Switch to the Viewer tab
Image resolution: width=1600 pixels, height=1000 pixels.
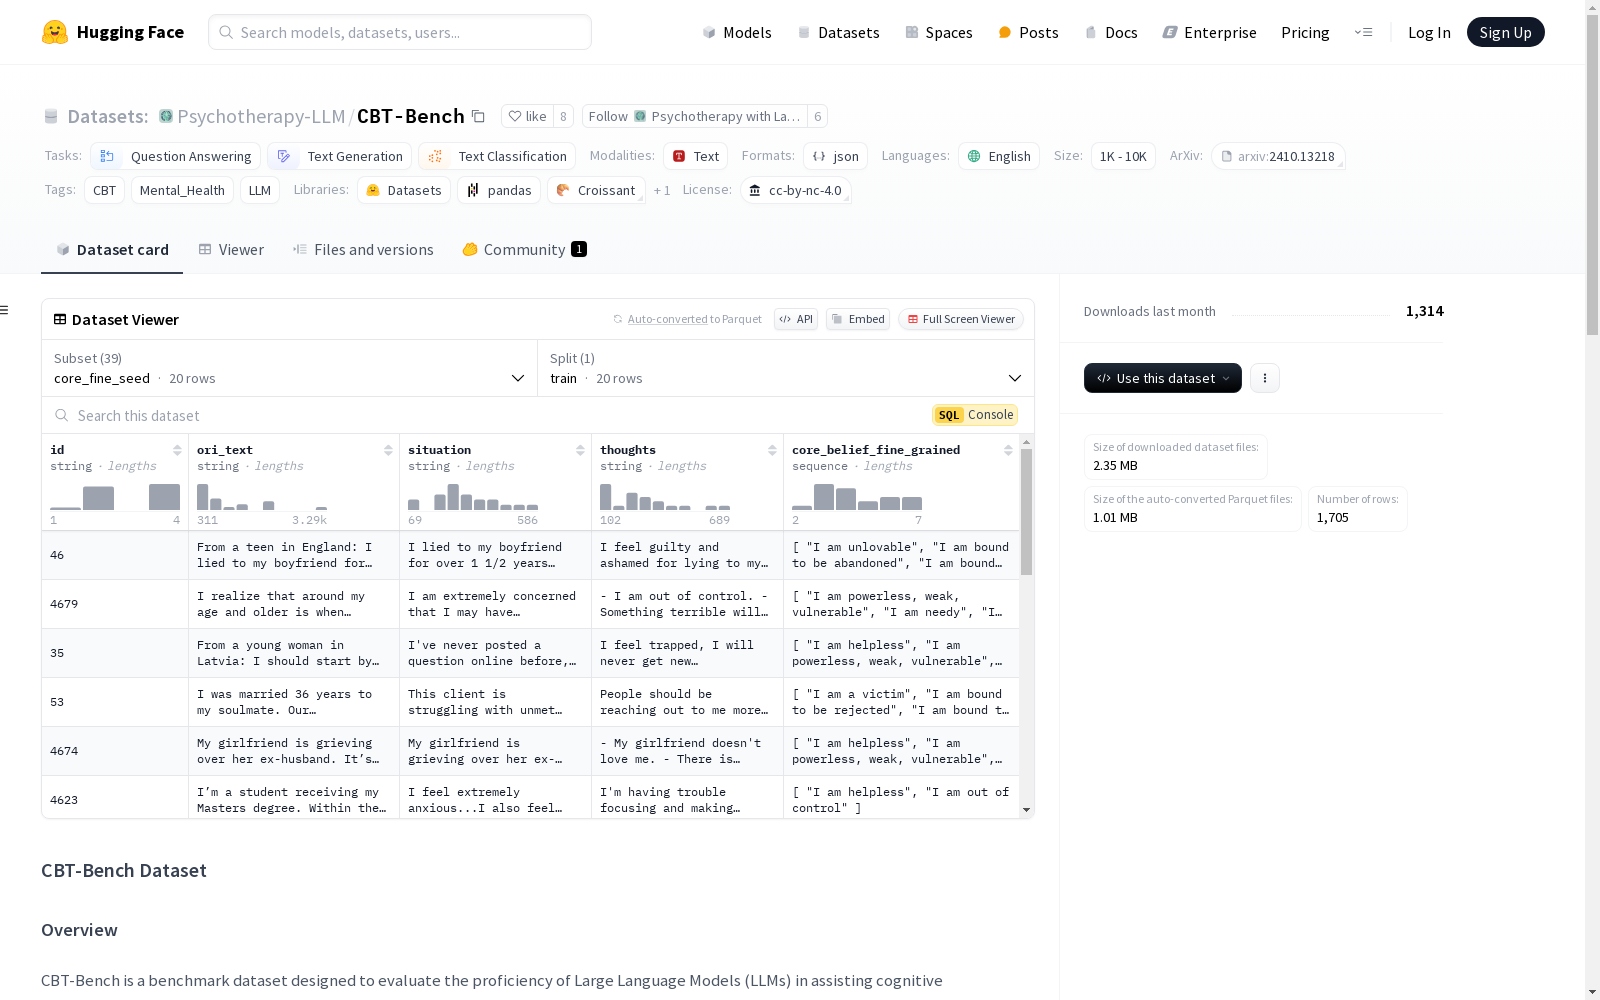(231, 250)
